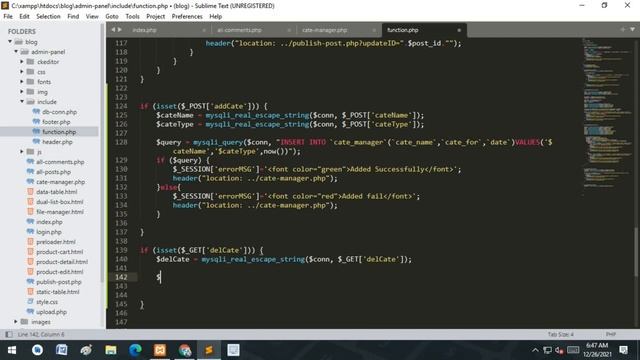640x360 pixels.
Task: Open File Explorer from taskbar
Action: pos(111,350)
